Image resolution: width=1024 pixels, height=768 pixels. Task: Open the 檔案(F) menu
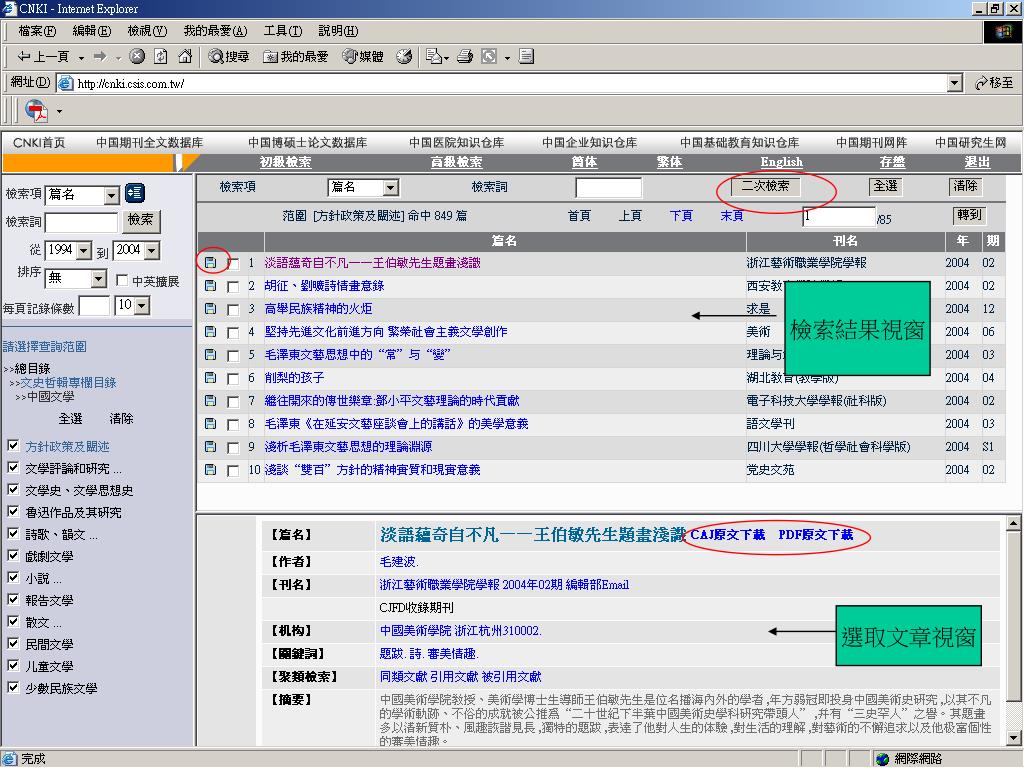click(x=37, y=31)
